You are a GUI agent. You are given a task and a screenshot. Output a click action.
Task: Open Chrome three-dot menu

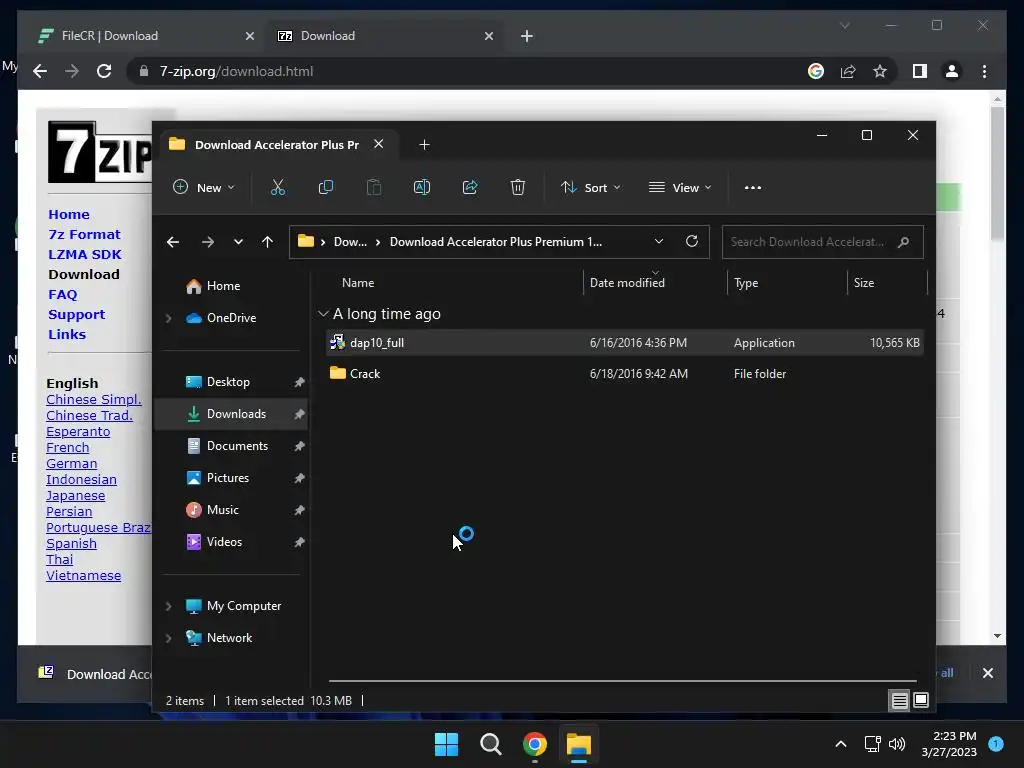pyautogui.click(x=984, y=71)
